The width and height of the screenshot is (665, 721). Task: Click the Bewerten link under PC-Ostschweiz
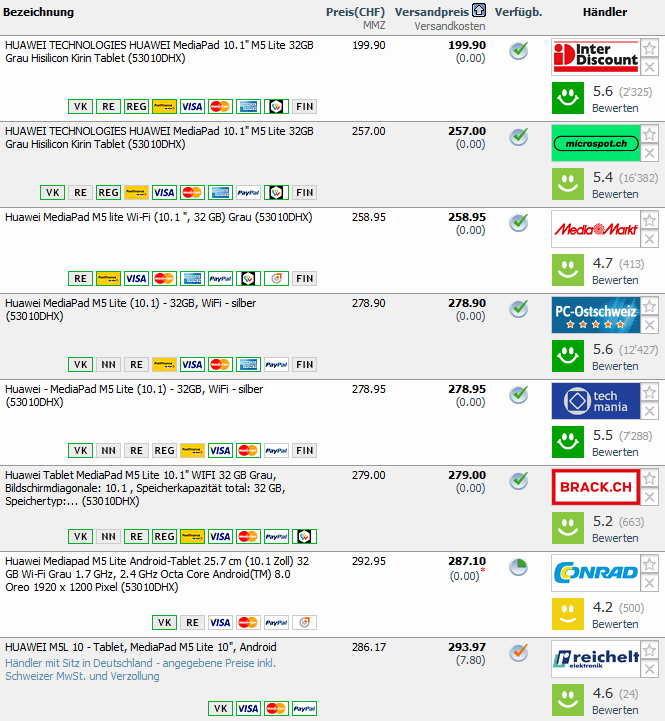615,366
